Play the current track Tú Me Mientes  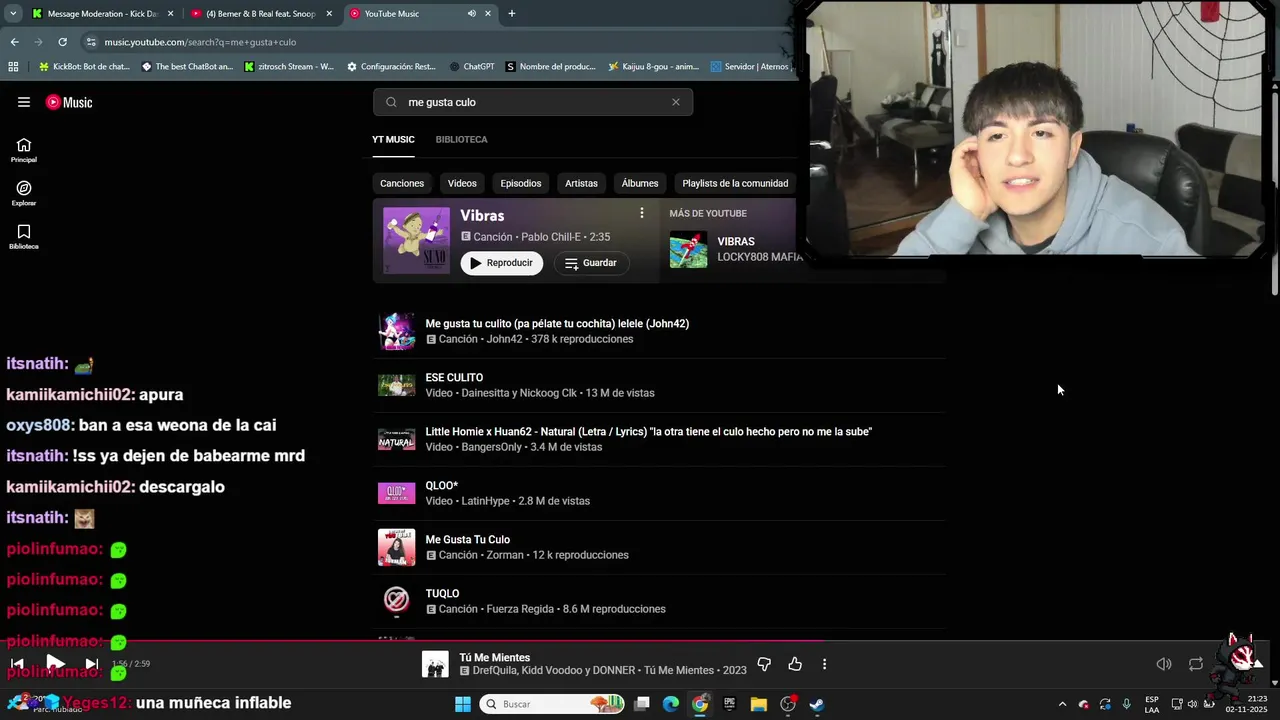(55, 663)
